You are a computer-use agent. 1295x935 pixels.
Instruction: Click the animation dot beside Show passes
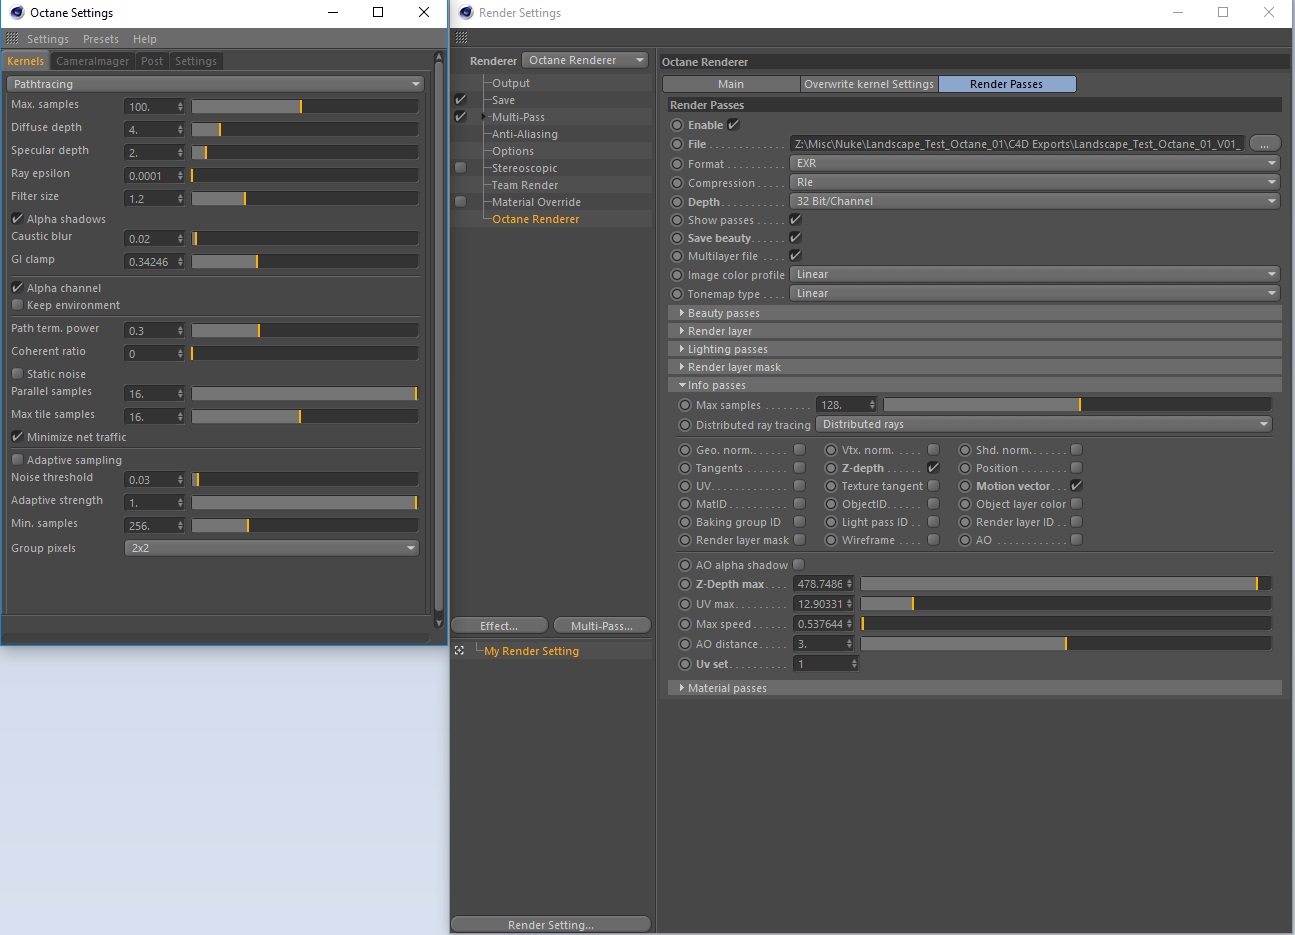pyautogui.click(x=677, y=220)
